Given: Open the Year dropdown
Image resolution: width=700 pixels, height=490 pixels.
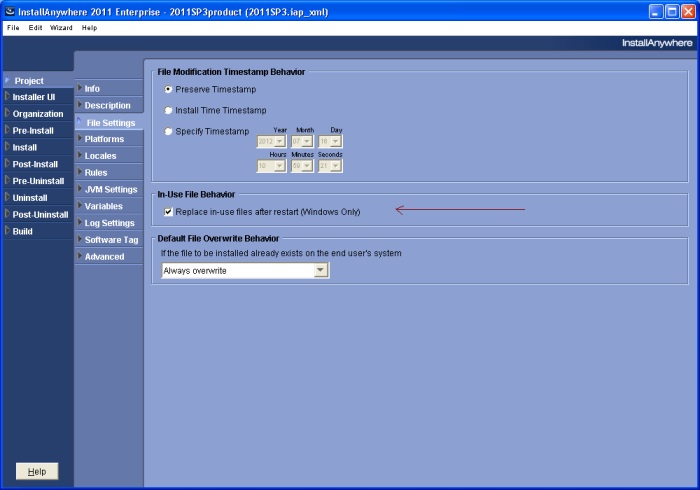Looking at the screenshot, I should pyautogui.click(x=271, y=141).
